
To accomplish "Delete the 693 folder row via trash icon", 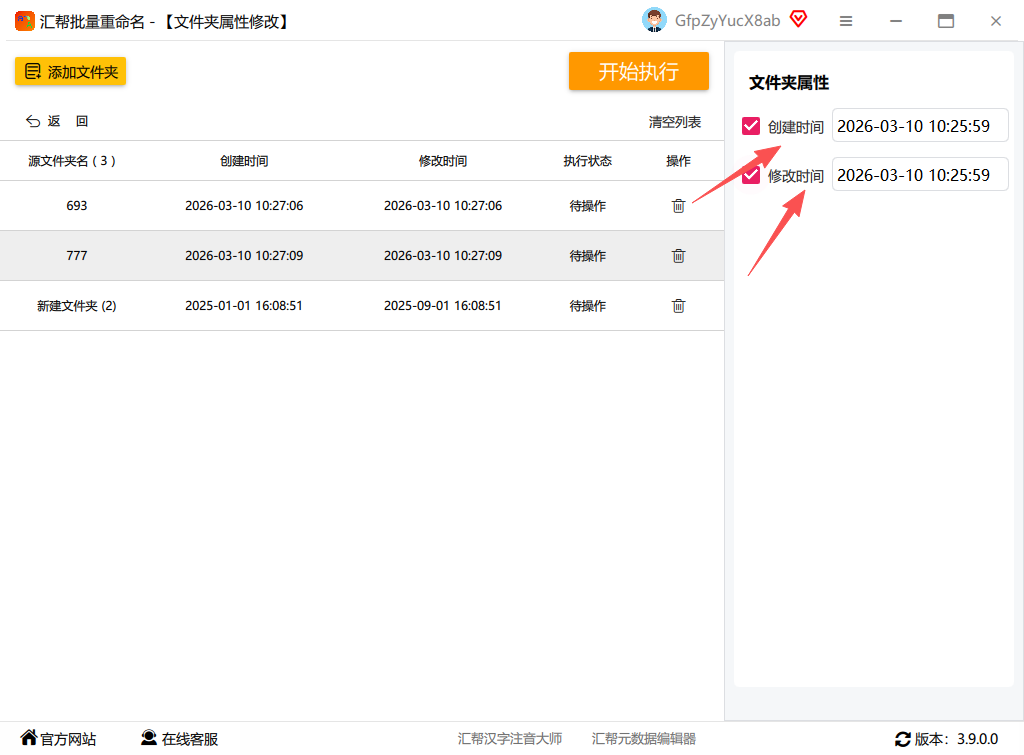I will point(679,206).
